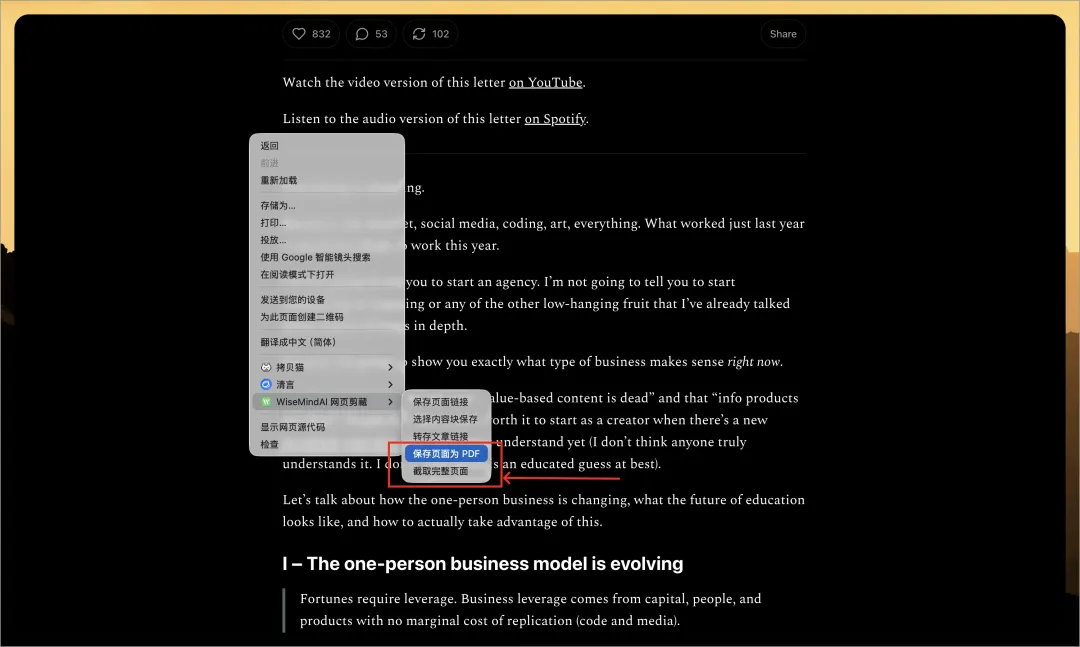Click the 拷贝猫 cat extension icon

(x=266, y=368)
